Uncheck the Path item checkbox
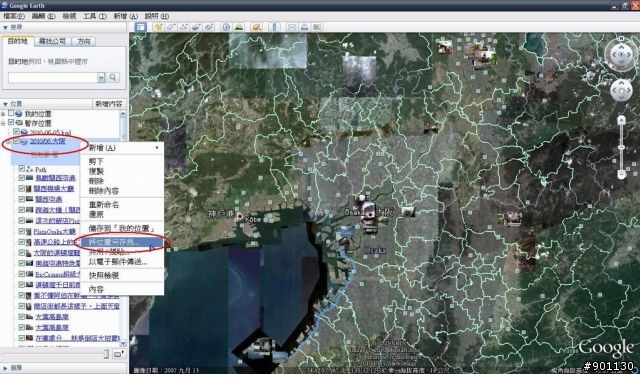 22,169
